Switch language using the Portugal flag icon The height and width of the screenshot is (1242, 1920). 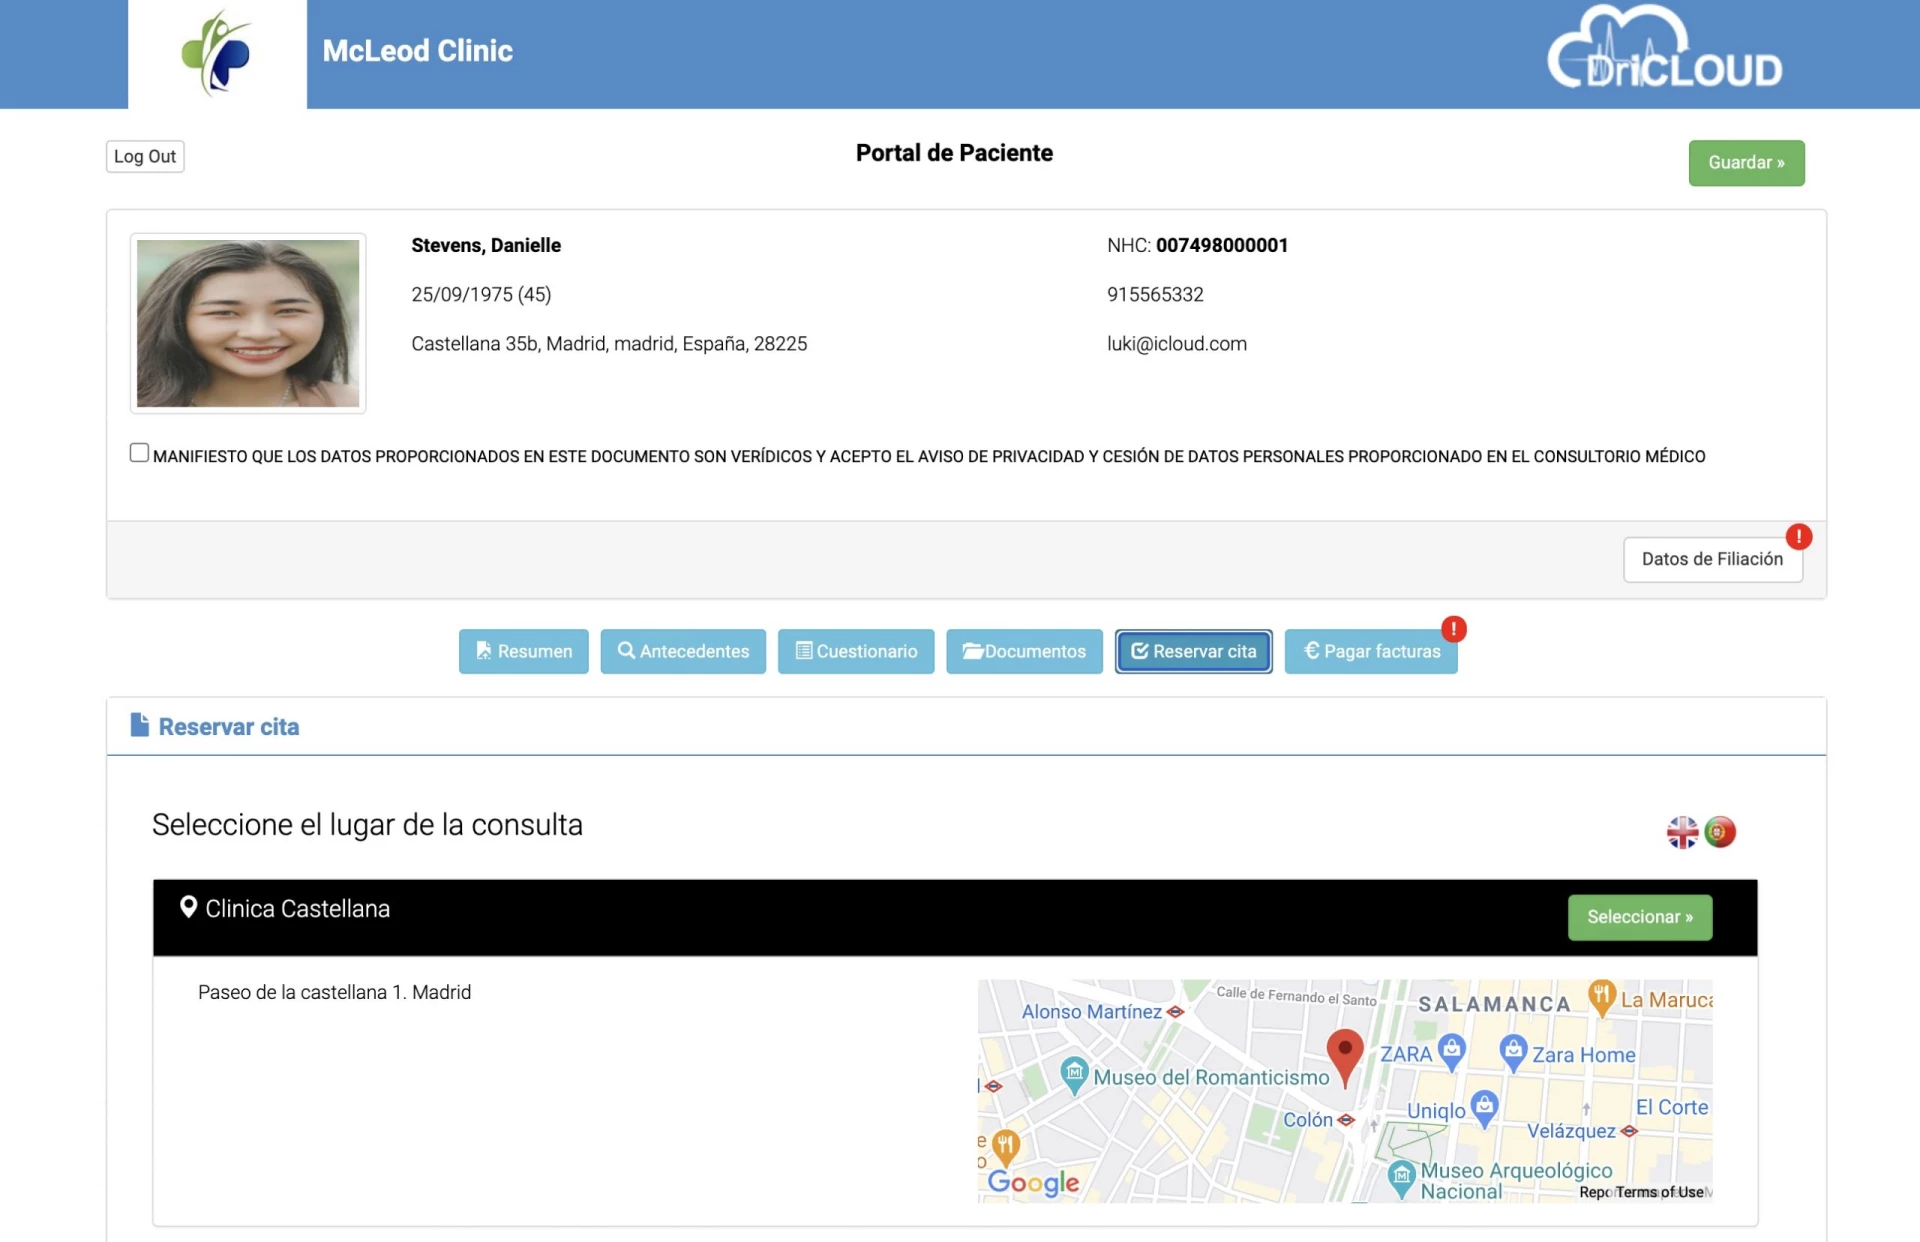click(x=1718, y=831)
